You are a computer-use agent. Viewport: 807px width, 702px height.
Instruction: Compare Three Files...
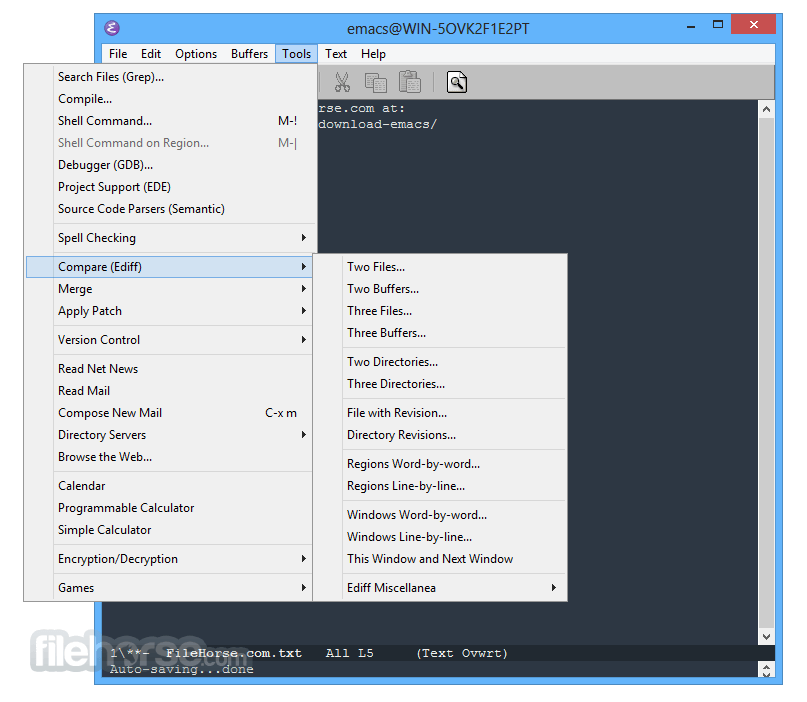[x=441, y=311]
